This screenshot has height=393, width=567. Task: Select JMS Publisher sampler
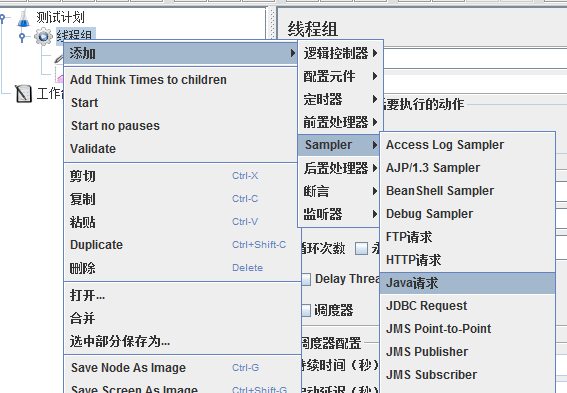click(467, 352)
